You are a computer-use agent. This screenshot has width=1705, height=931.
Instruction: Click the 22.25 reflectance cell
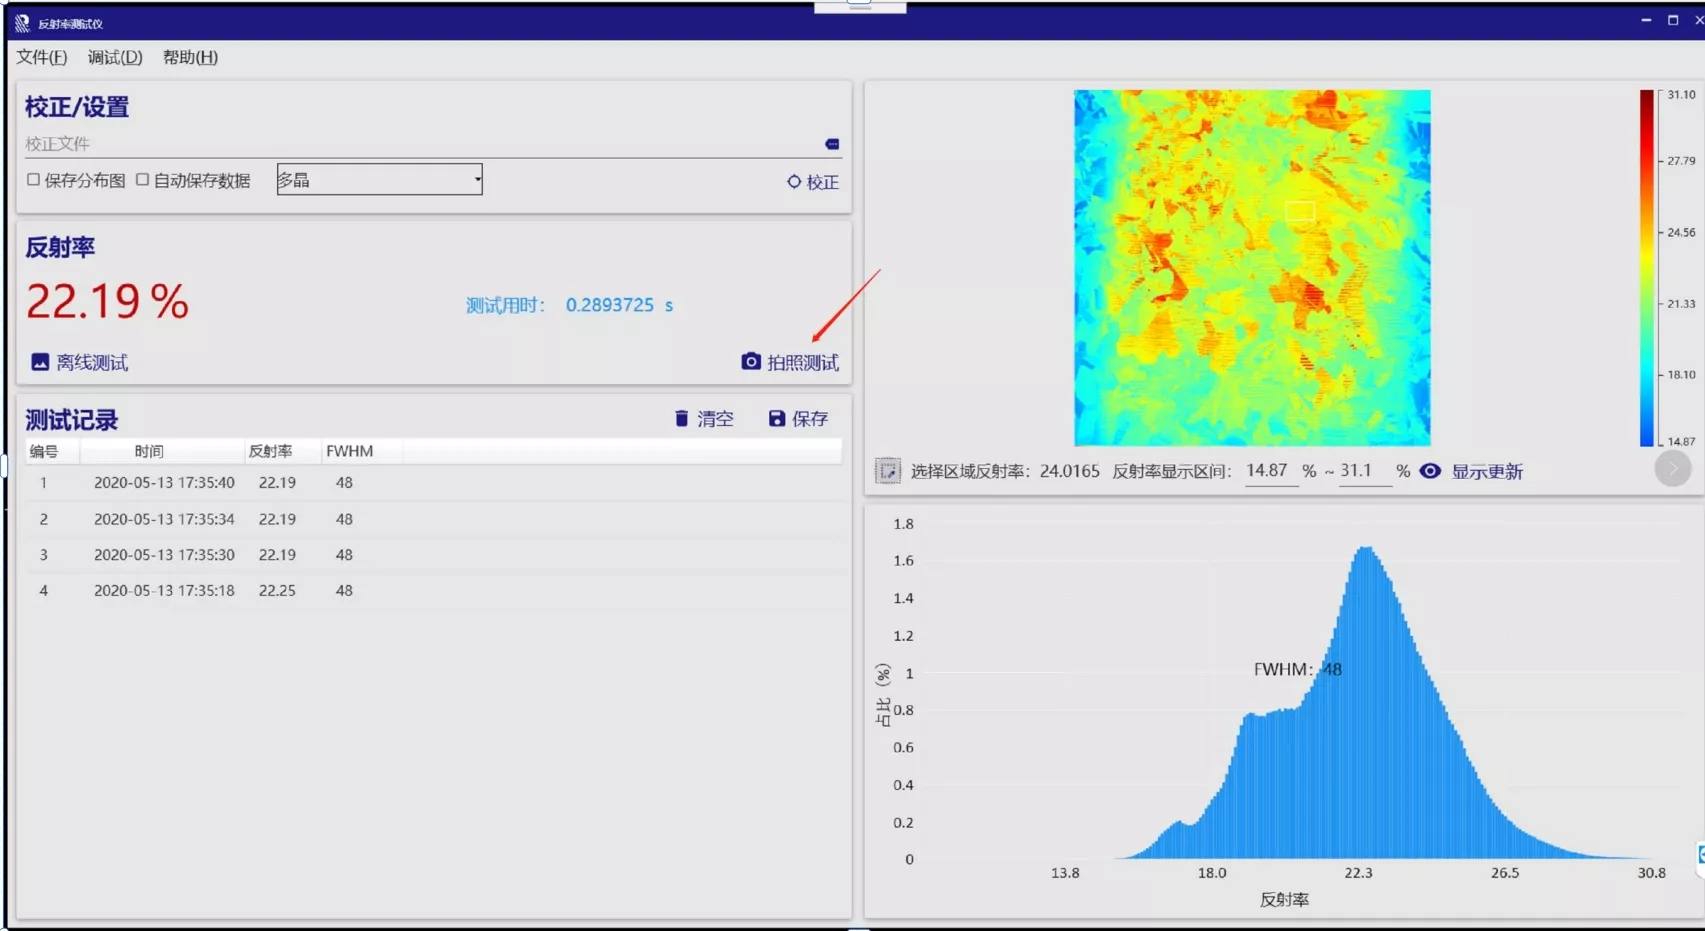[277, 591]
